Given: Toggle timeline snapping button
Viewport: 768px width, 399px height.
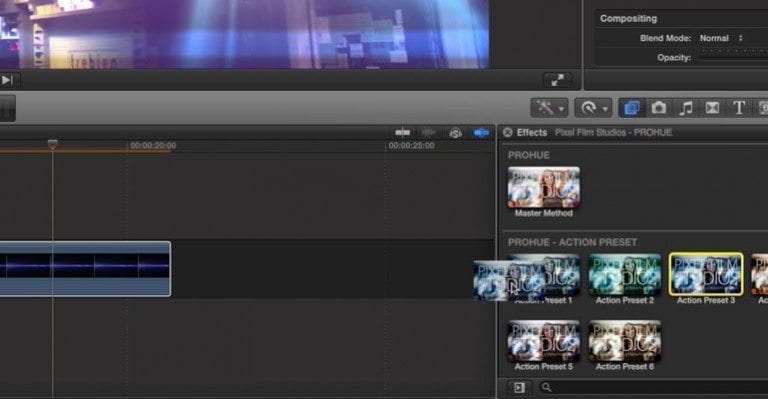Looking at the screenshot, I should pyautogui.click(x=481, y=133).
